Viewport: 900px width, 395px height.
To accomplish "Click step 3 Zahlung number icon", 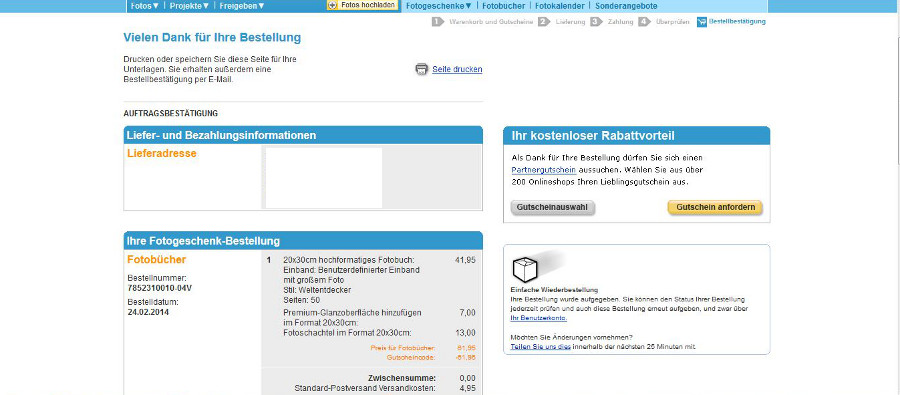I will click(596, 22).
